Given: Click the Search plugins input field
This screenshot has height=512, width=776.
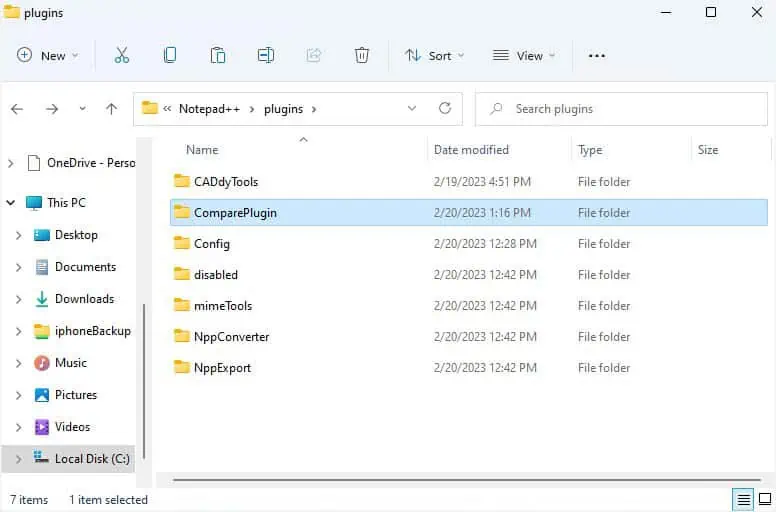Looking at the screenshot, I should coord(621,109).
